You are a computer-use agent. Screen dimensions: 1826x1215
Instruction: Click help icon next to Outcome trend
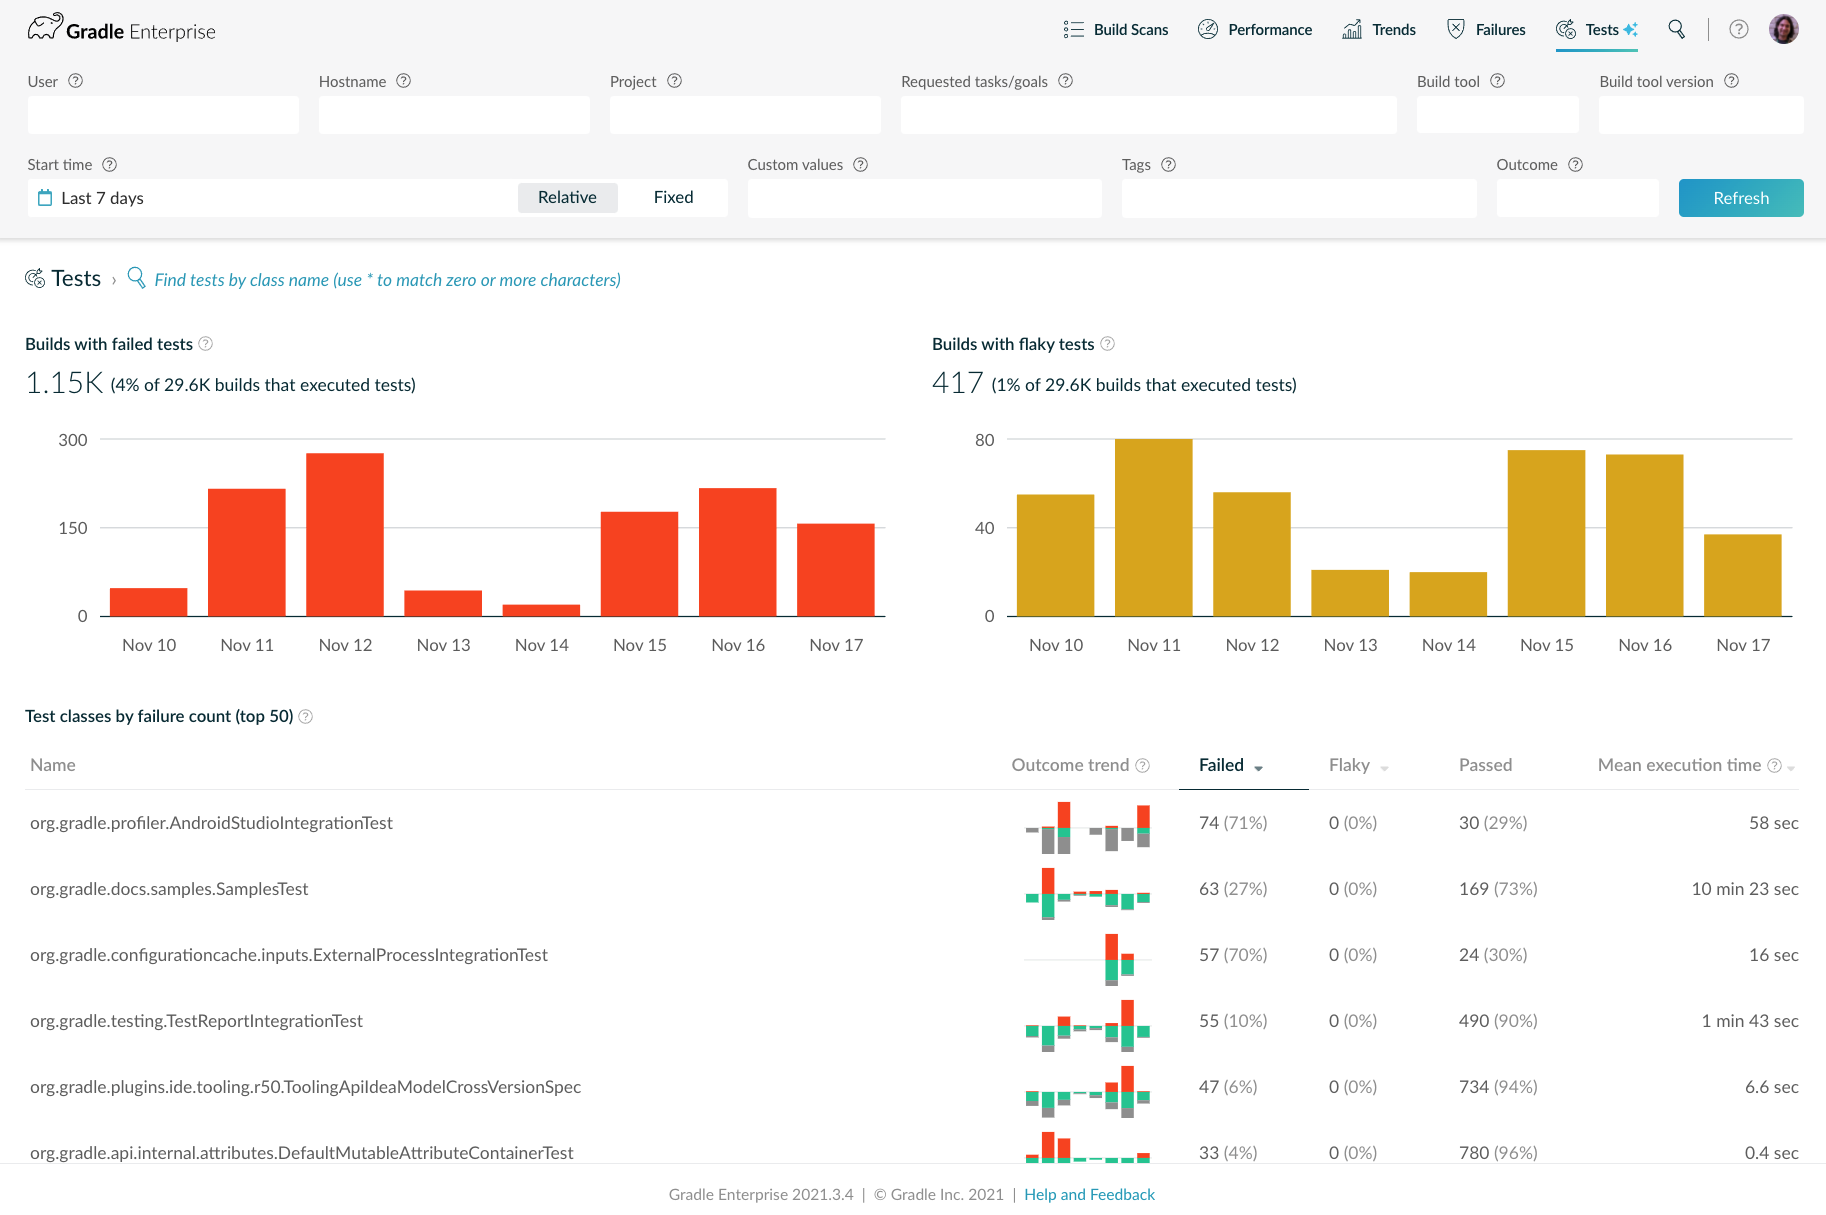pos(1143,765)
